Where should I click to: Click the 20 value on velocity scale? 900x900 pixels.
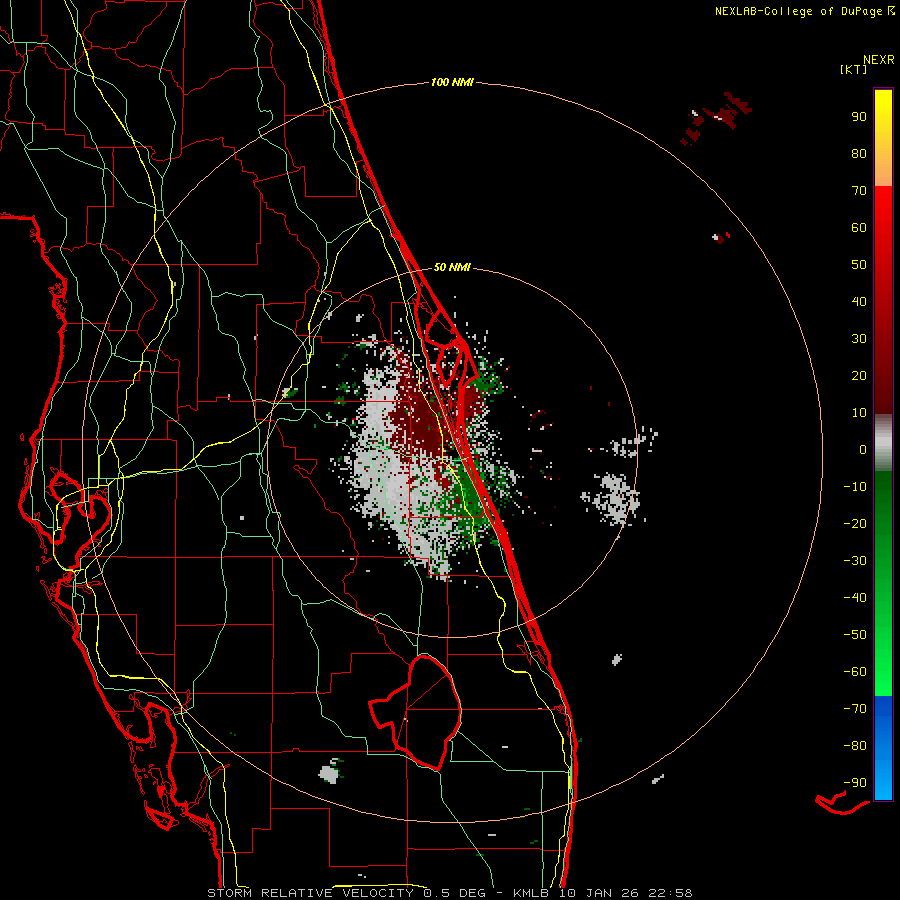[x=859, y=375]
